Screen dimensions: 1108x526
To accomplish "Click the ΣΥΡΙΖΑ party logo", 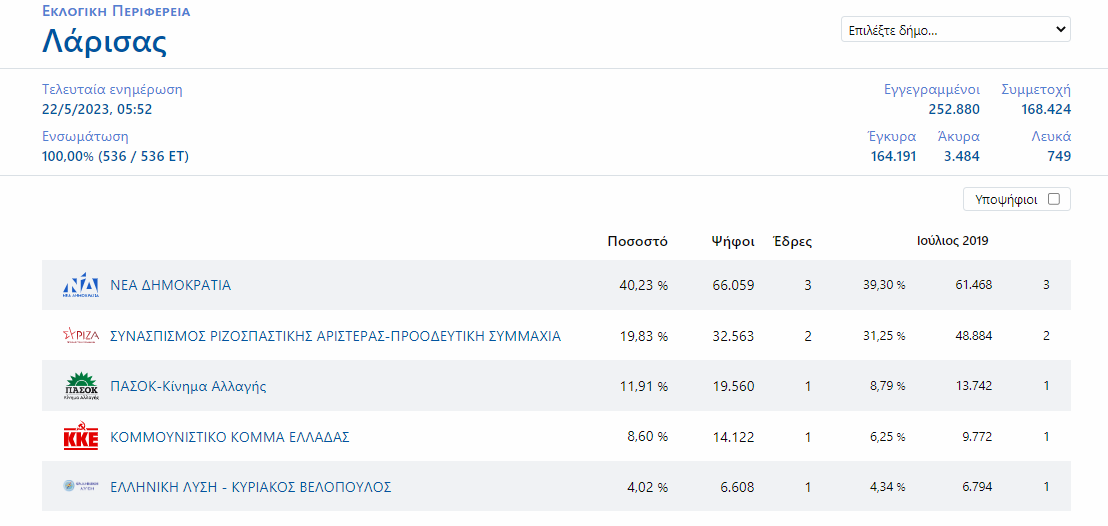I will coord(81,336).
